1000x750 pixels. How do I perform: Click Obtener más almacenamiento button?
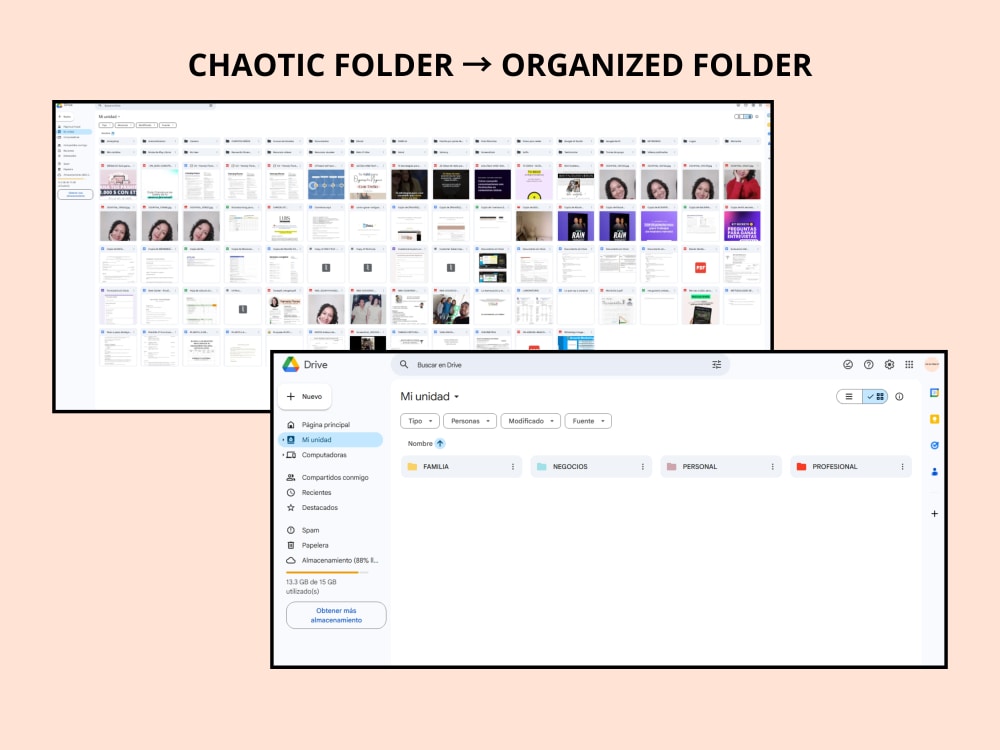point(336,615)
